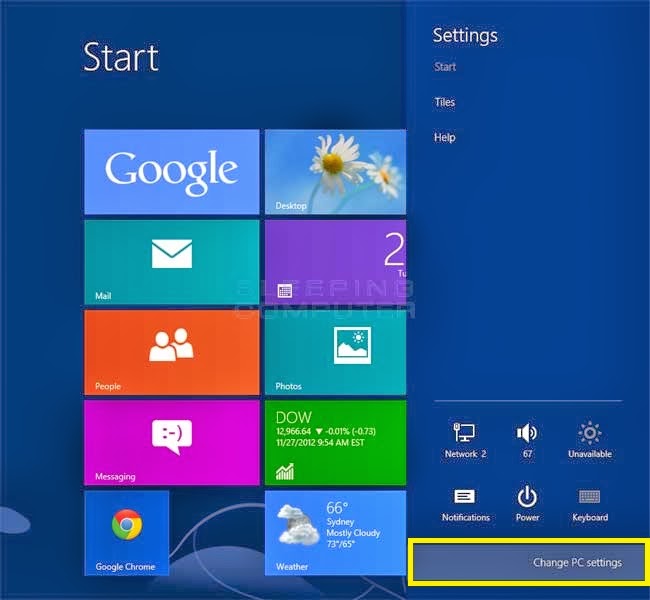650x600 pixels.
Task: Open the green DOW finance tile
Action: click(x=335, y=442)
